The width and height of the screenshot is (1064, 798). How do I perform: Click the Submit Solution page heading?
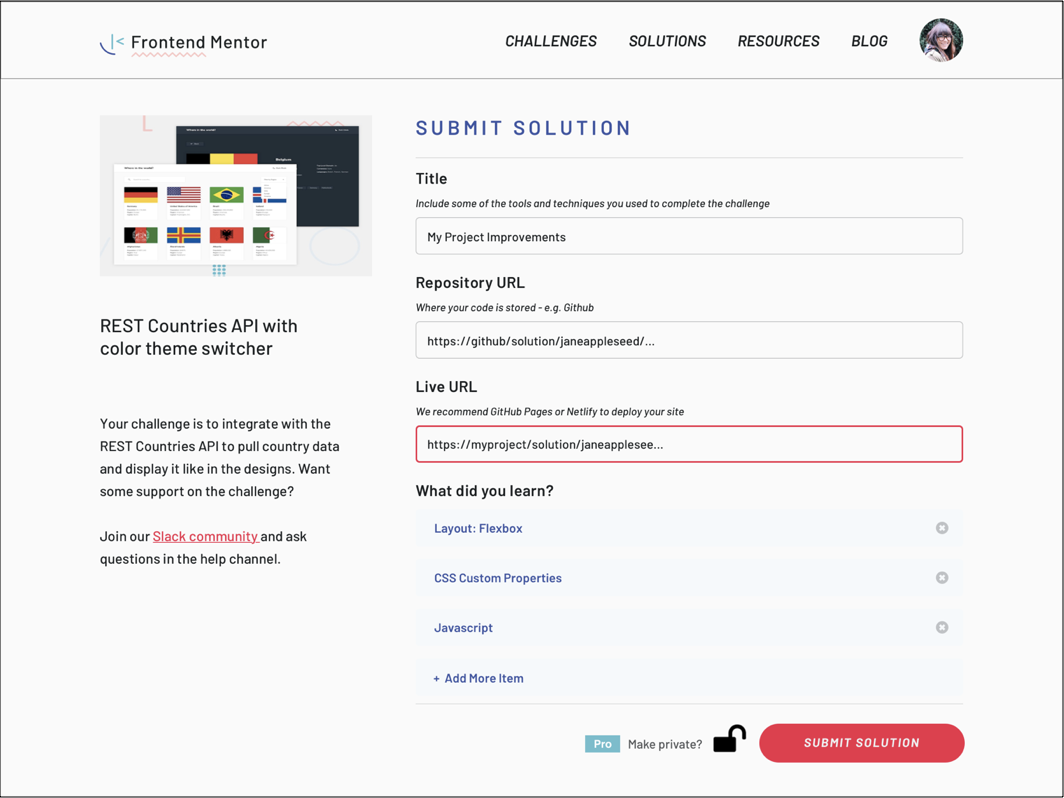pos(523,128)
